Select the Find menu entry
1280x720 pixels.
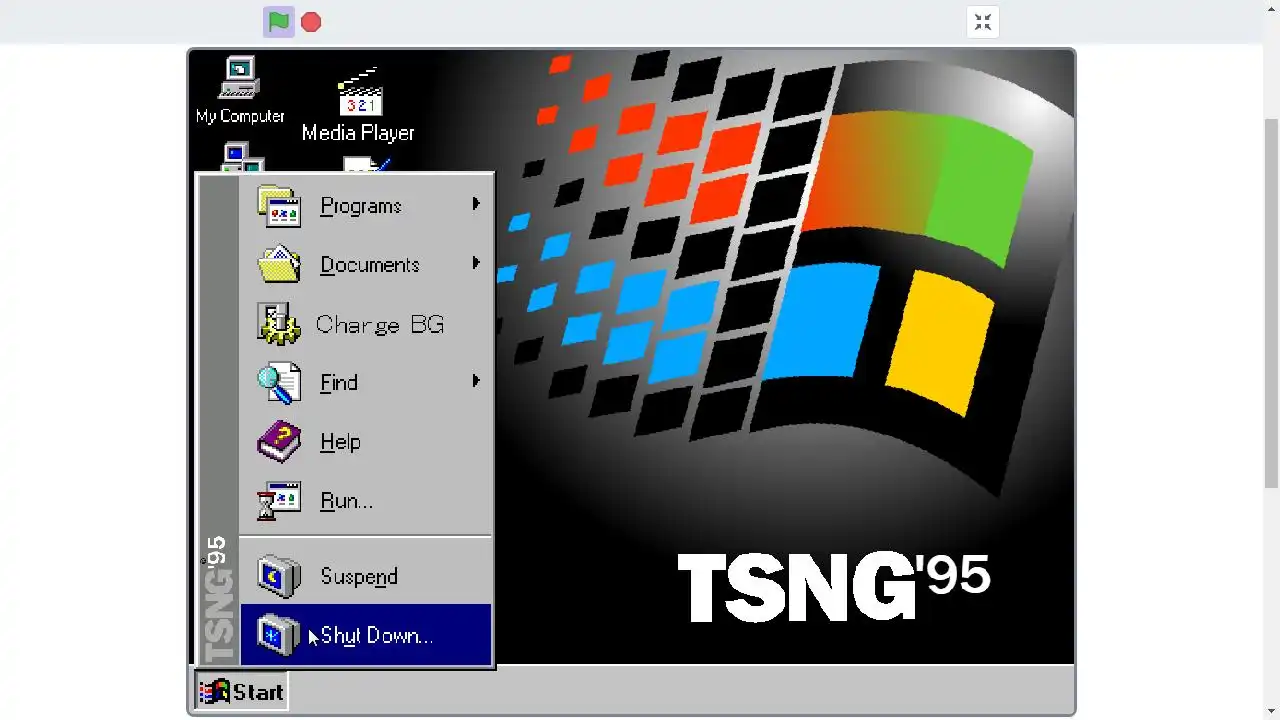tap(366, 382)
